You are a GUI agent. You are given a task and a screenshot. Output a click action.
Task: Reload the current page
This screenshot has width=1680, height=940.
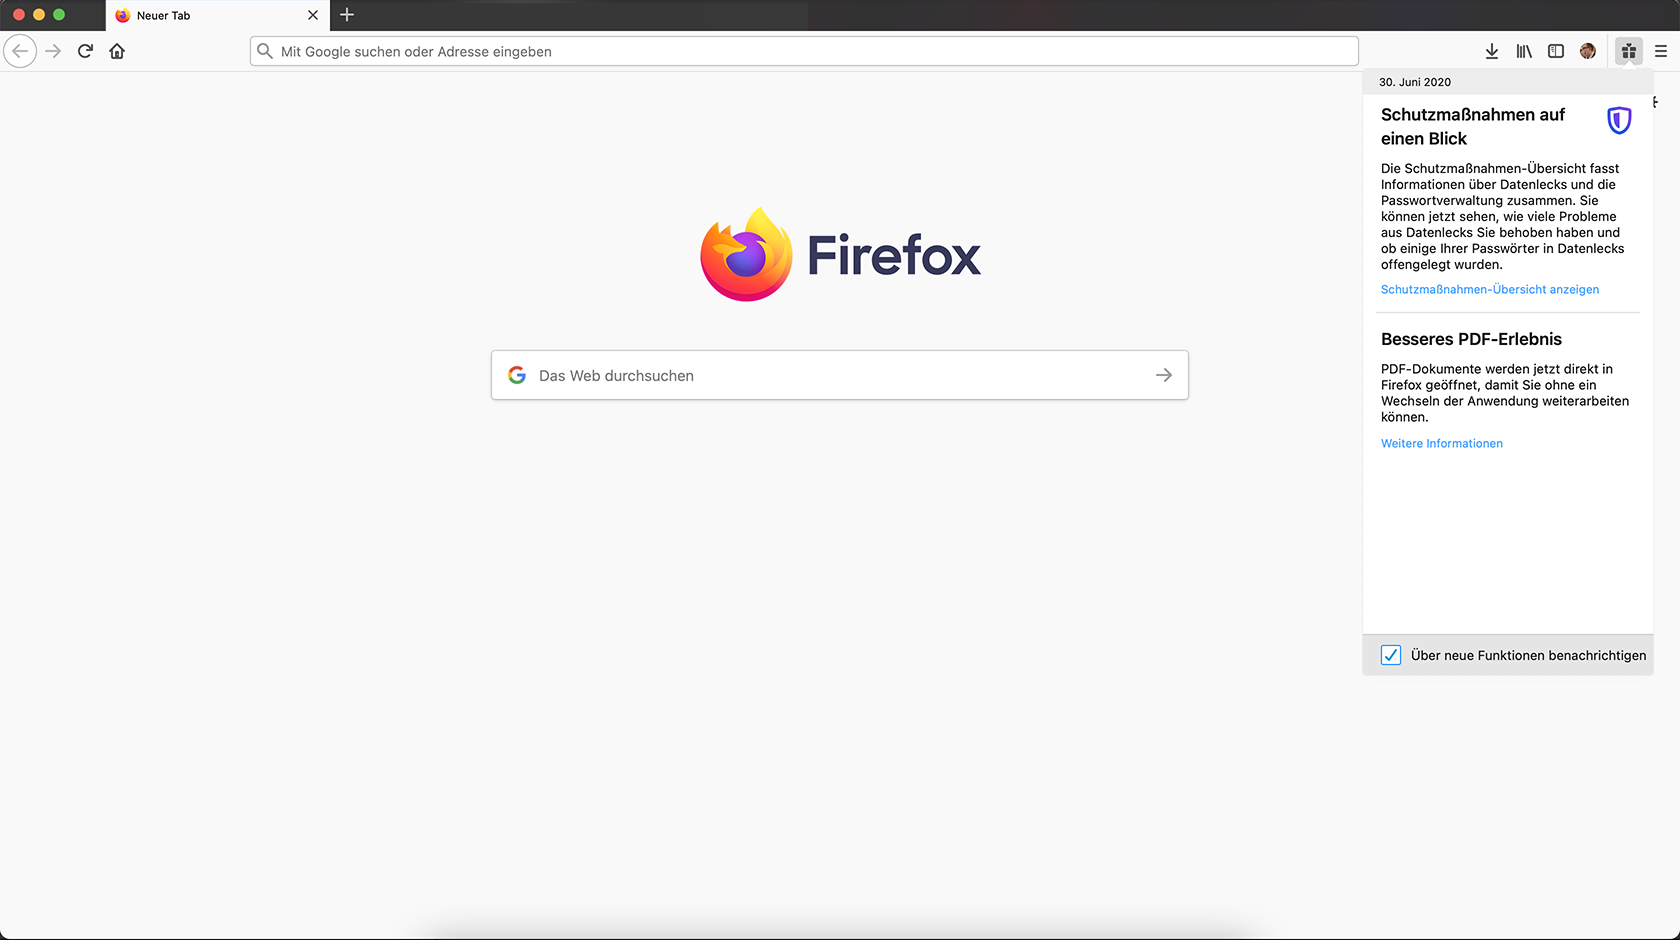click(85, 51)
